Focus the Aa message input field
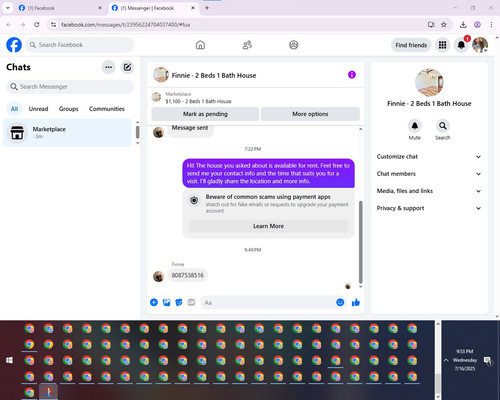Image resolution: width=500 pixels, height=400 pixels. tap(267, 302)
